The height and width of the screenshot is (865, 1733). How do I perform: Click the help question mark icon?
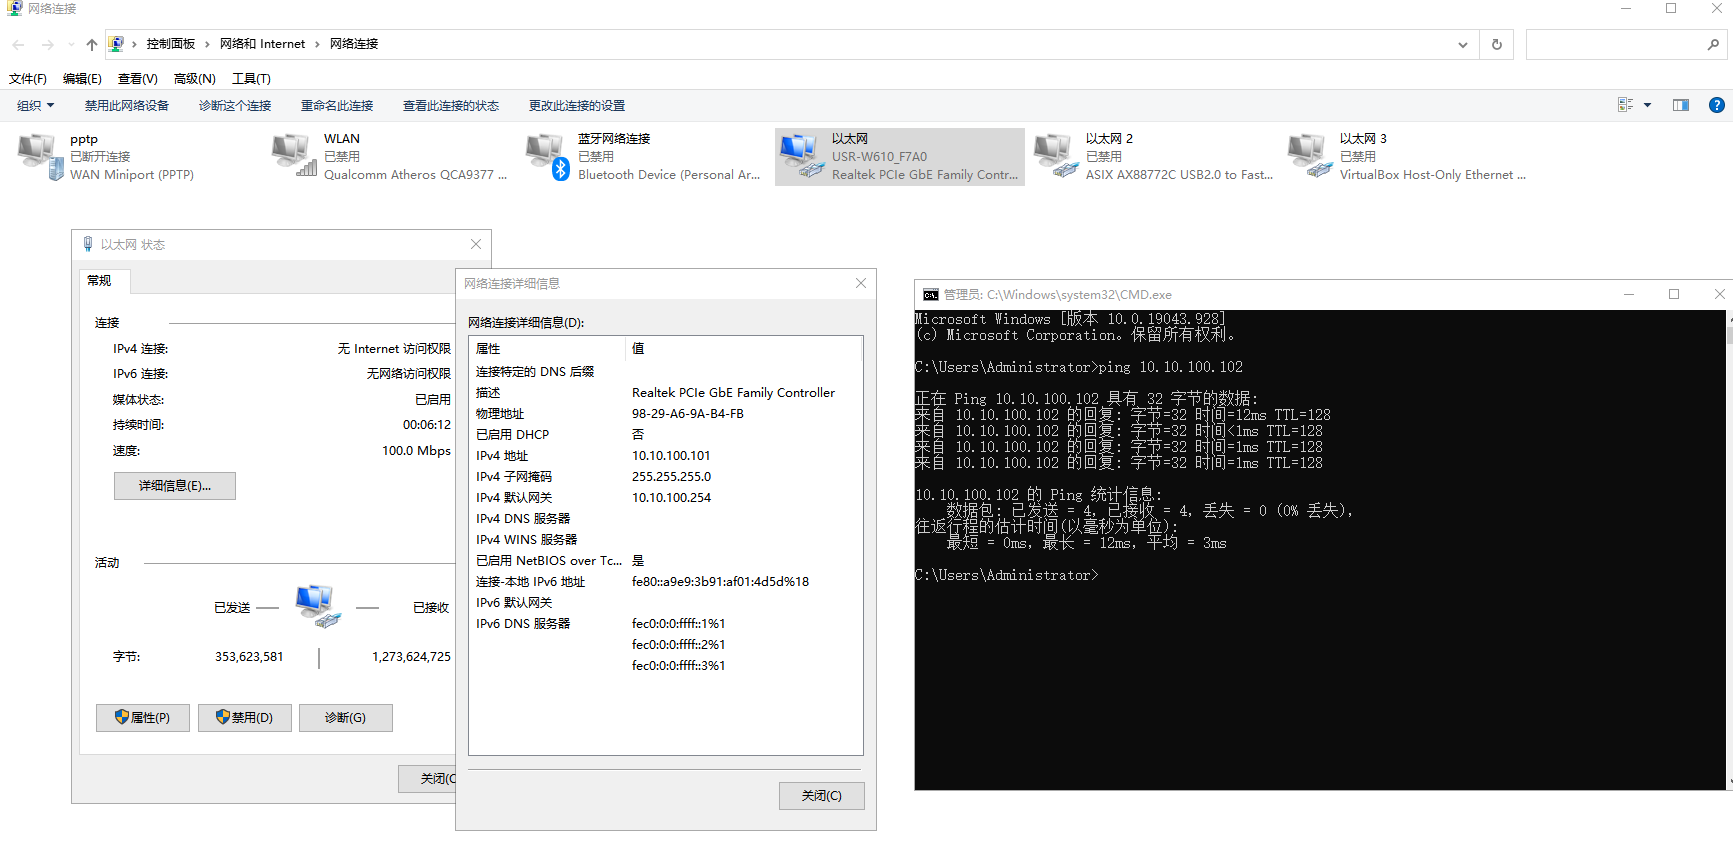1716,105
